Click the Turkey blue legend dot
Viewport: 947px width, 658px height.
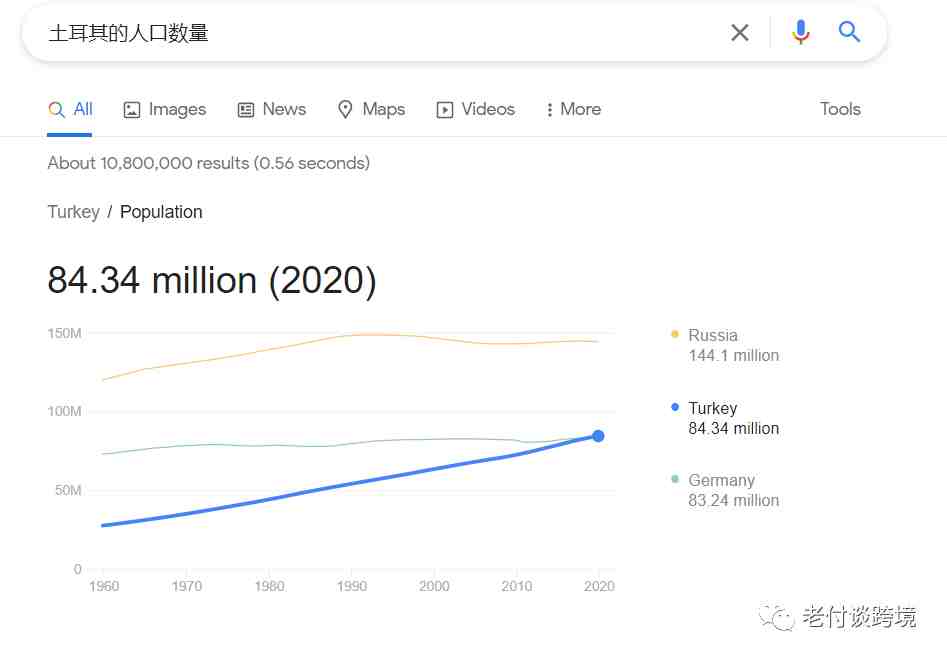pyautogui.click(x=675, y=408)
